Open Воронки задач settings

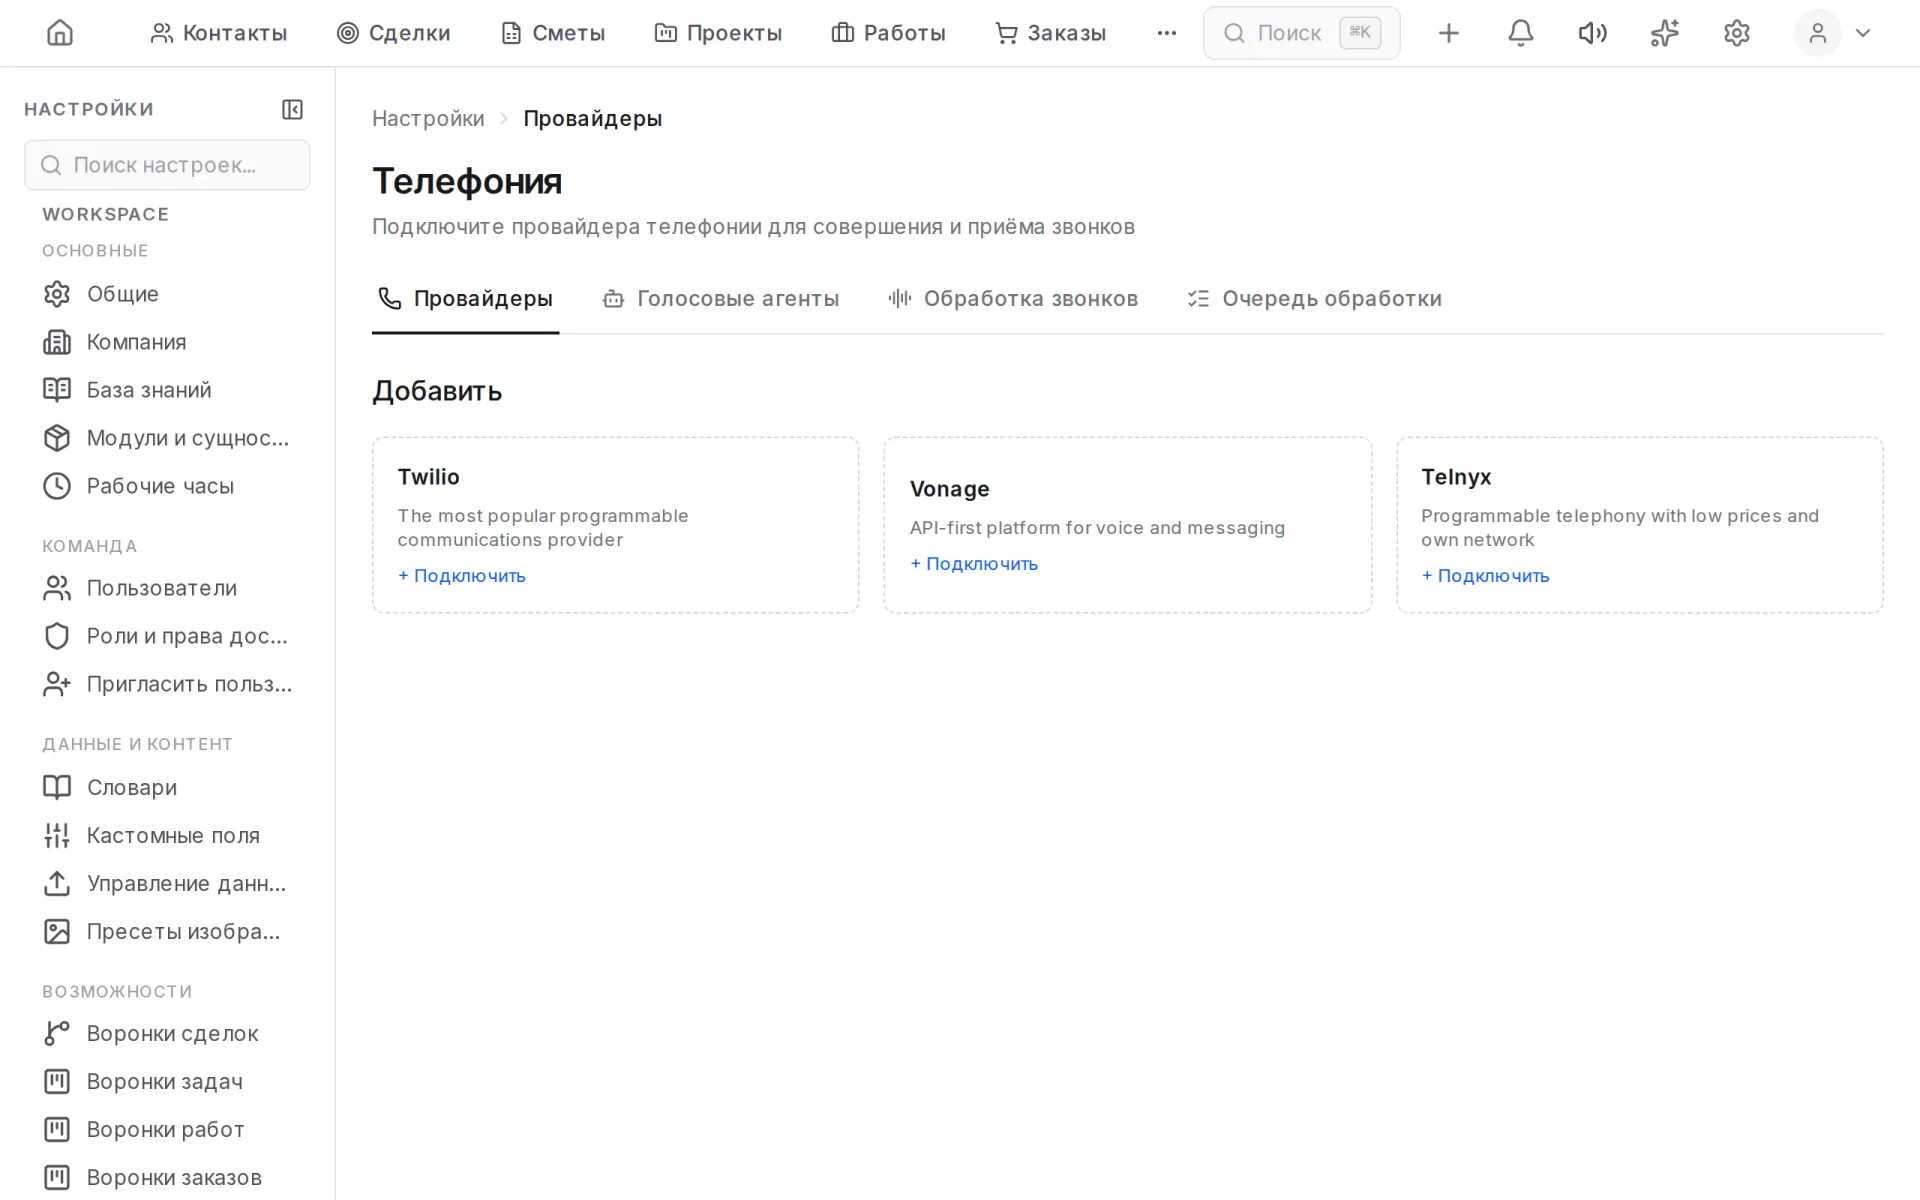coord(167,1081)
